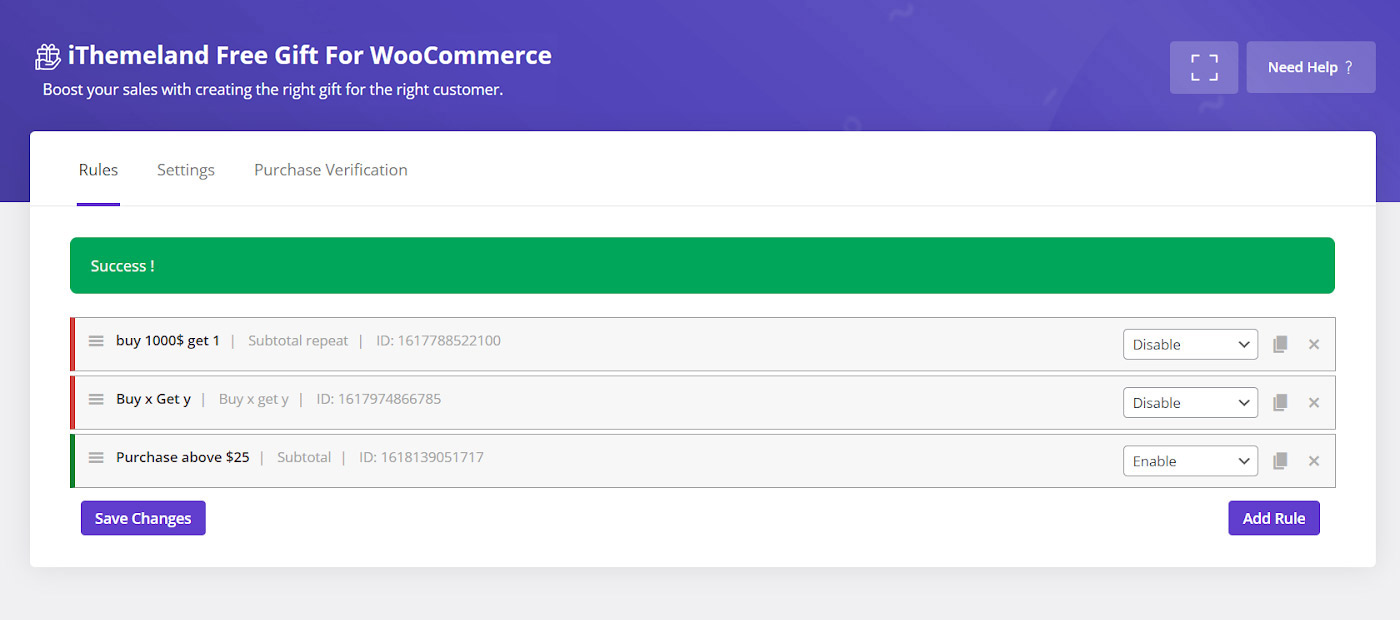1400x620 pixels.
Task: Click the Add Rule button
Action: pos(1273,518)
